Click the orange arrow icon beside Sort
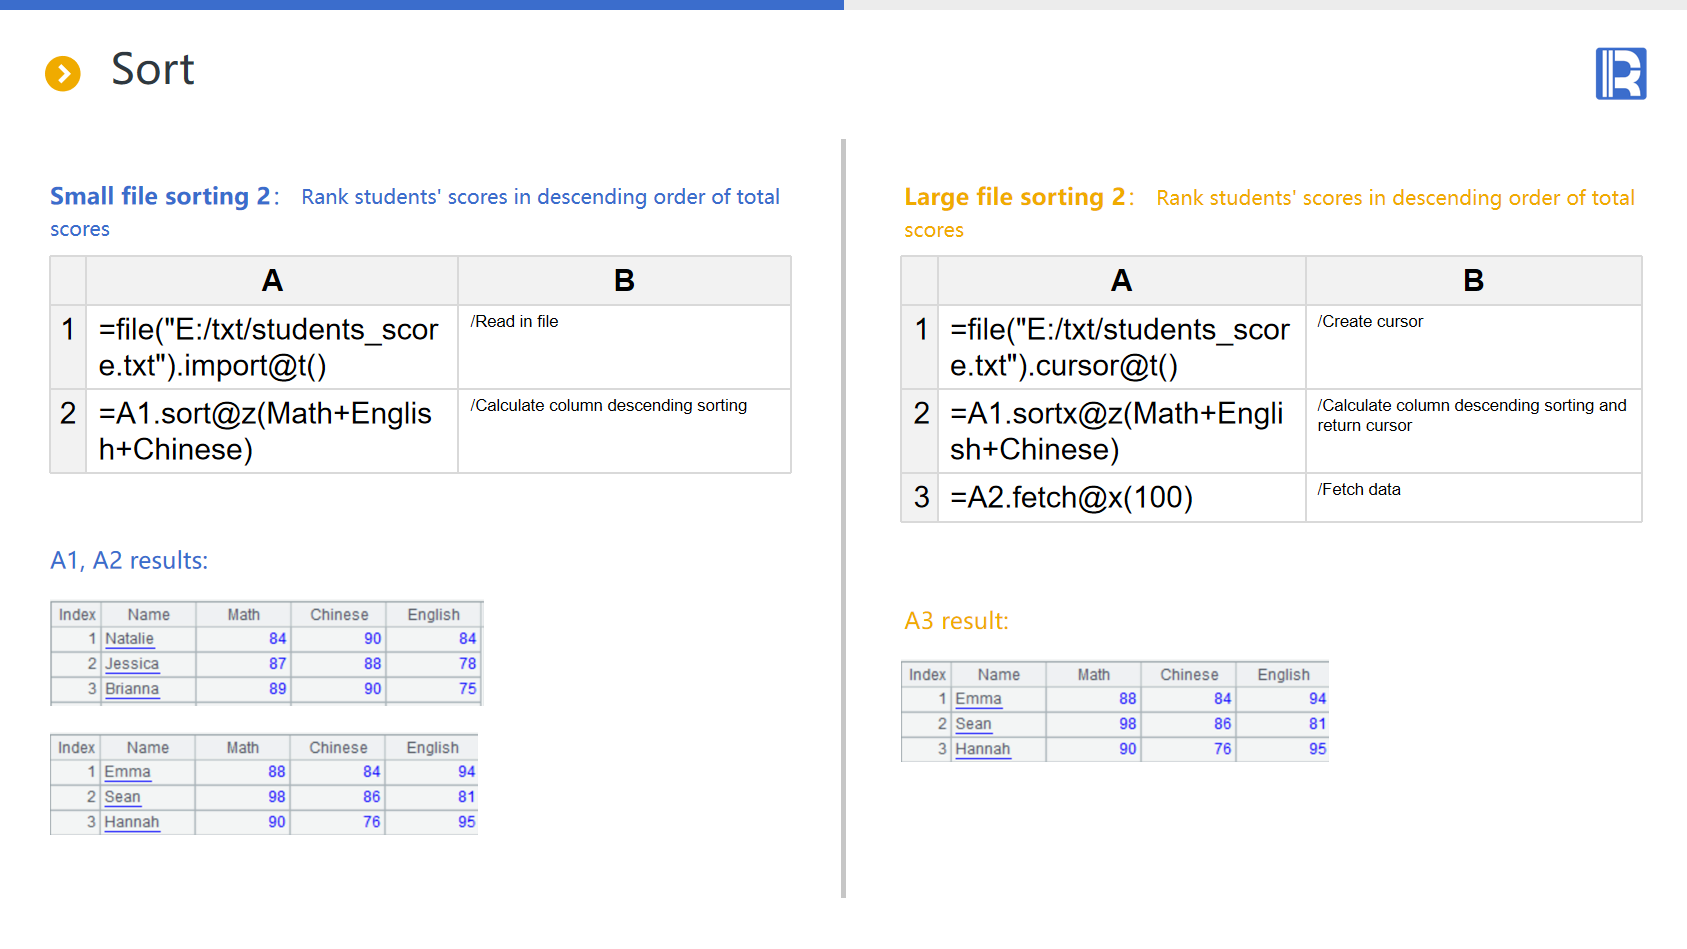The width and height of the screenshot is (1687, 949). [63, 73]
